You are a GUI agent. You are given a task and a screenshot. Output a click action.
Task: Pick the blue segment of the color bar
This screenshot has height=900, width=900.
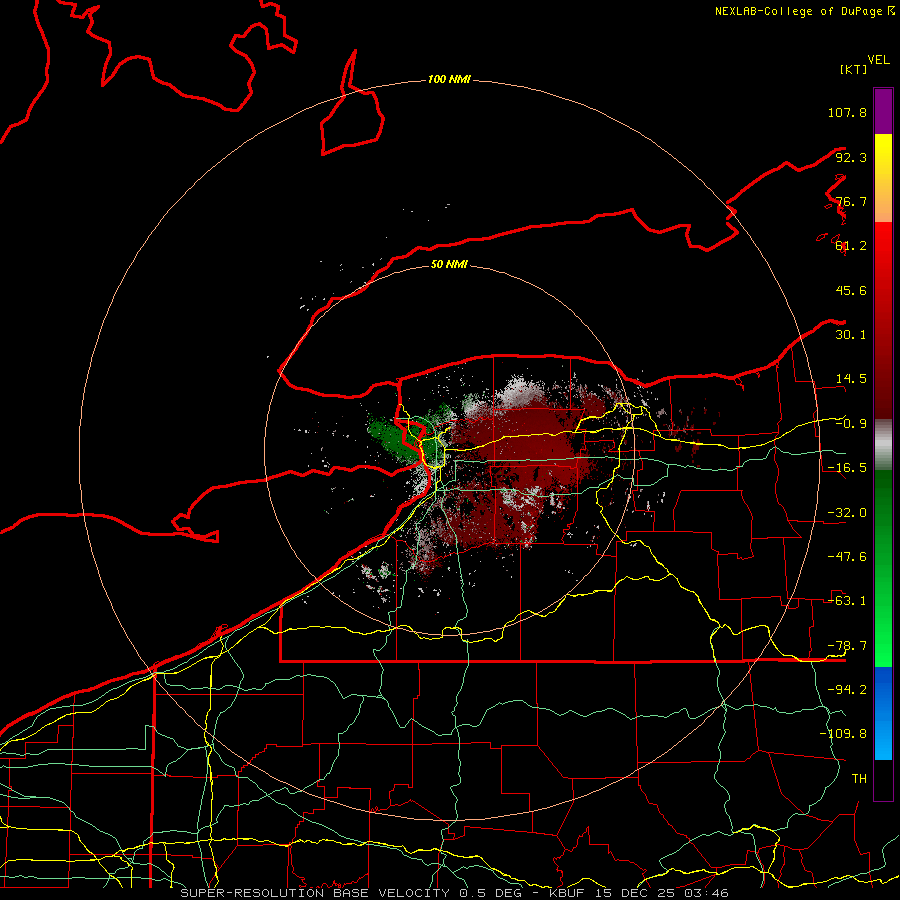coord(883,713)
